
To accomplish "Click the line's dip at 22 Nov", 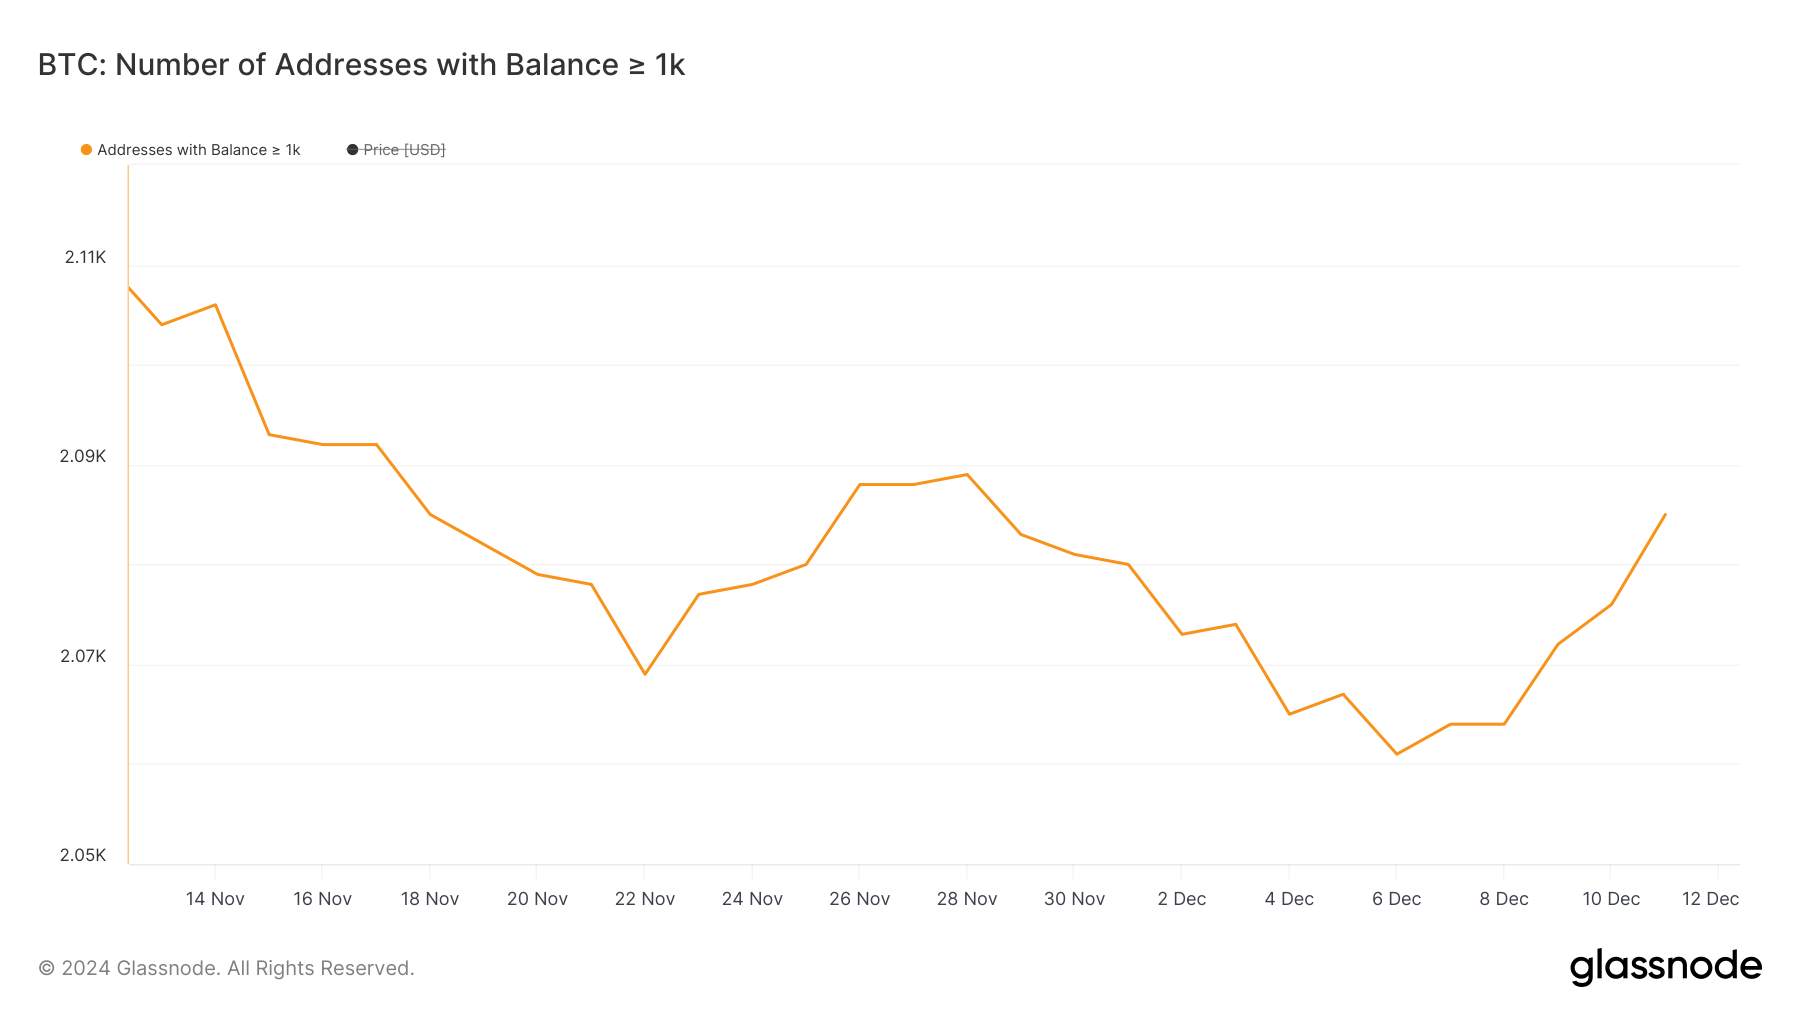I will (645, 674).
